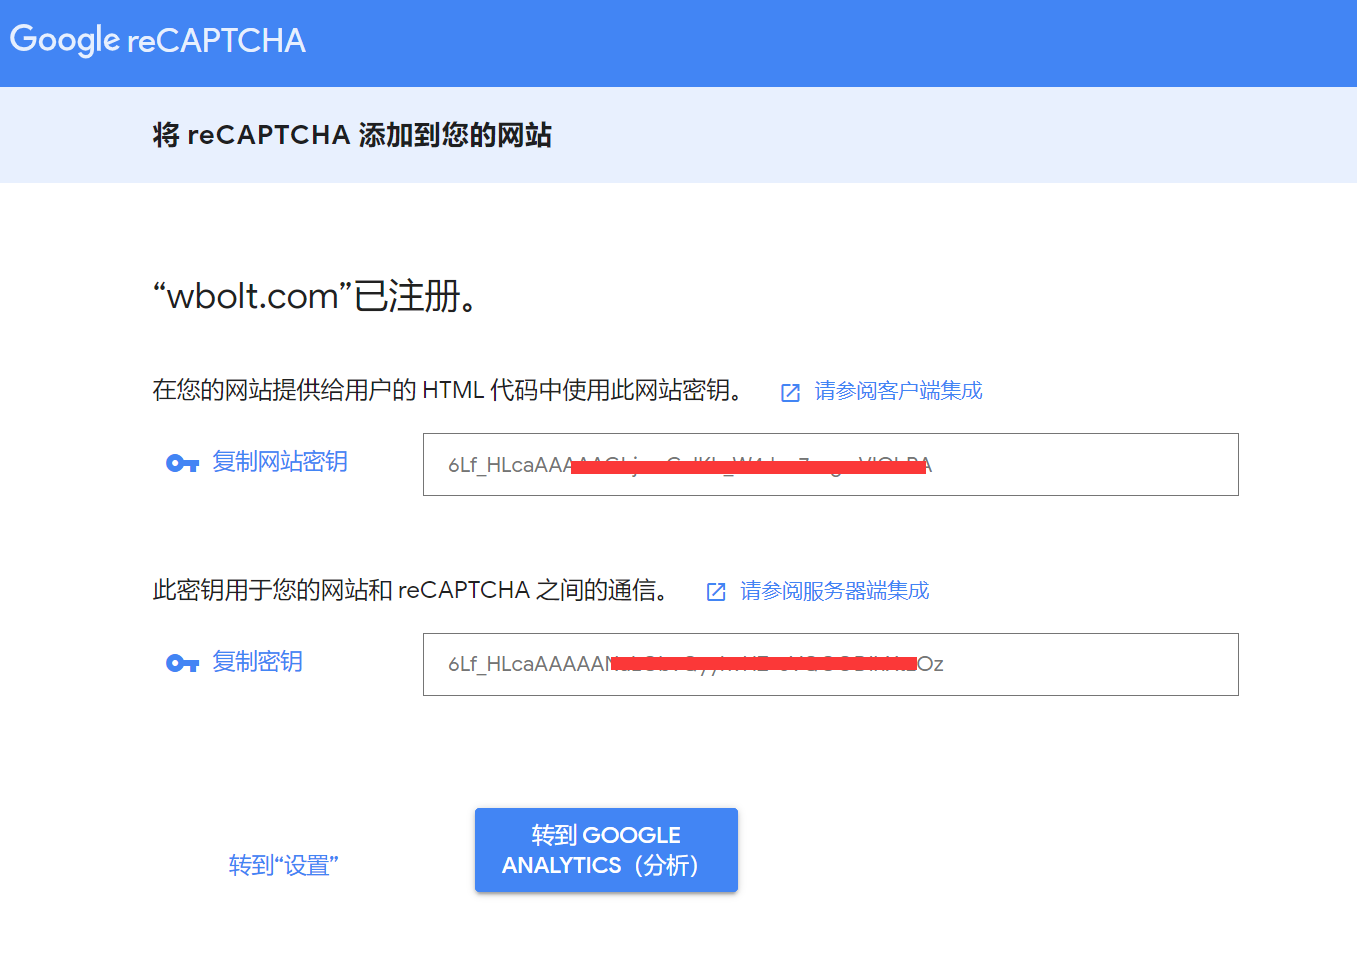This screenshot has height=955, width=1357.
Task: Copy the secret key via 复制密钥
Action: tap(257, 662)
